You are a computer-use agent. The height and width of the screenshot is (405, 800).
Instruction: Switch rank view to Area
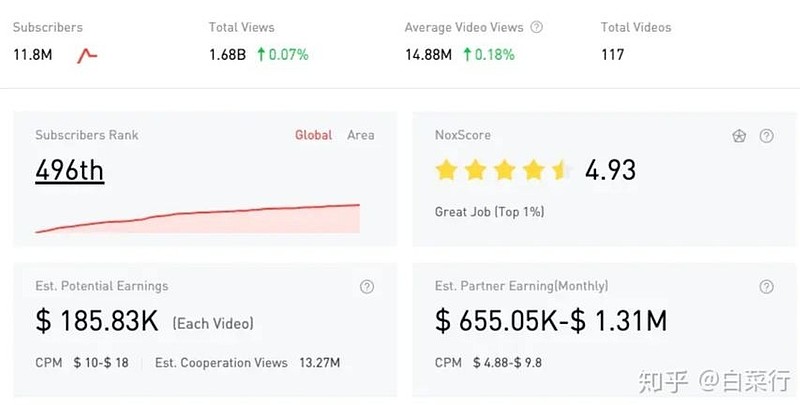click(x=361, y=135)
